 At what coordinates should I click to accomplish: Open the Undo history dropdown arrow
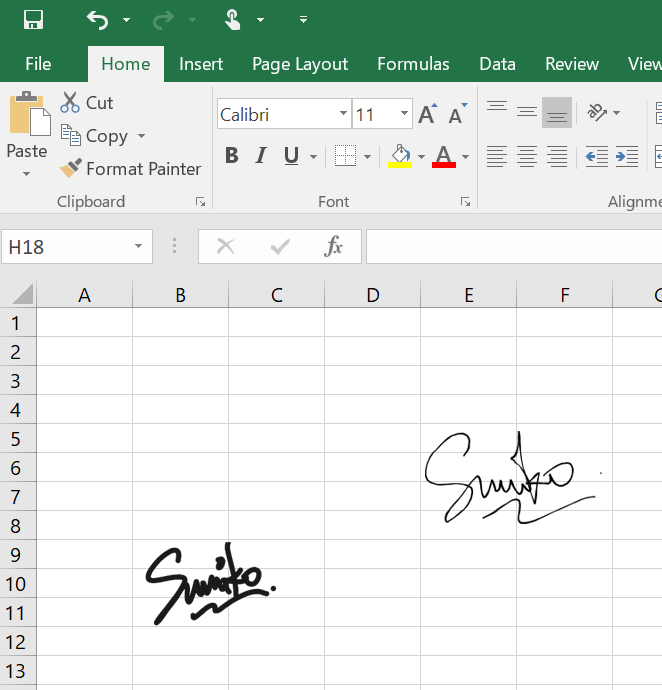click(x=126, y=20)
